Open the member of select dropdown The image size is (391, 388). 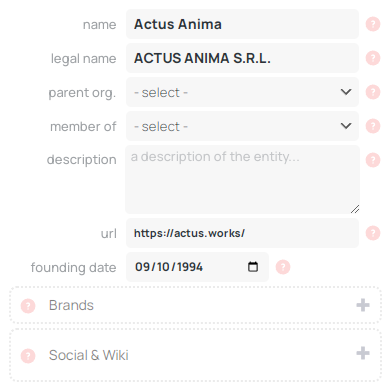pos(242,126)
